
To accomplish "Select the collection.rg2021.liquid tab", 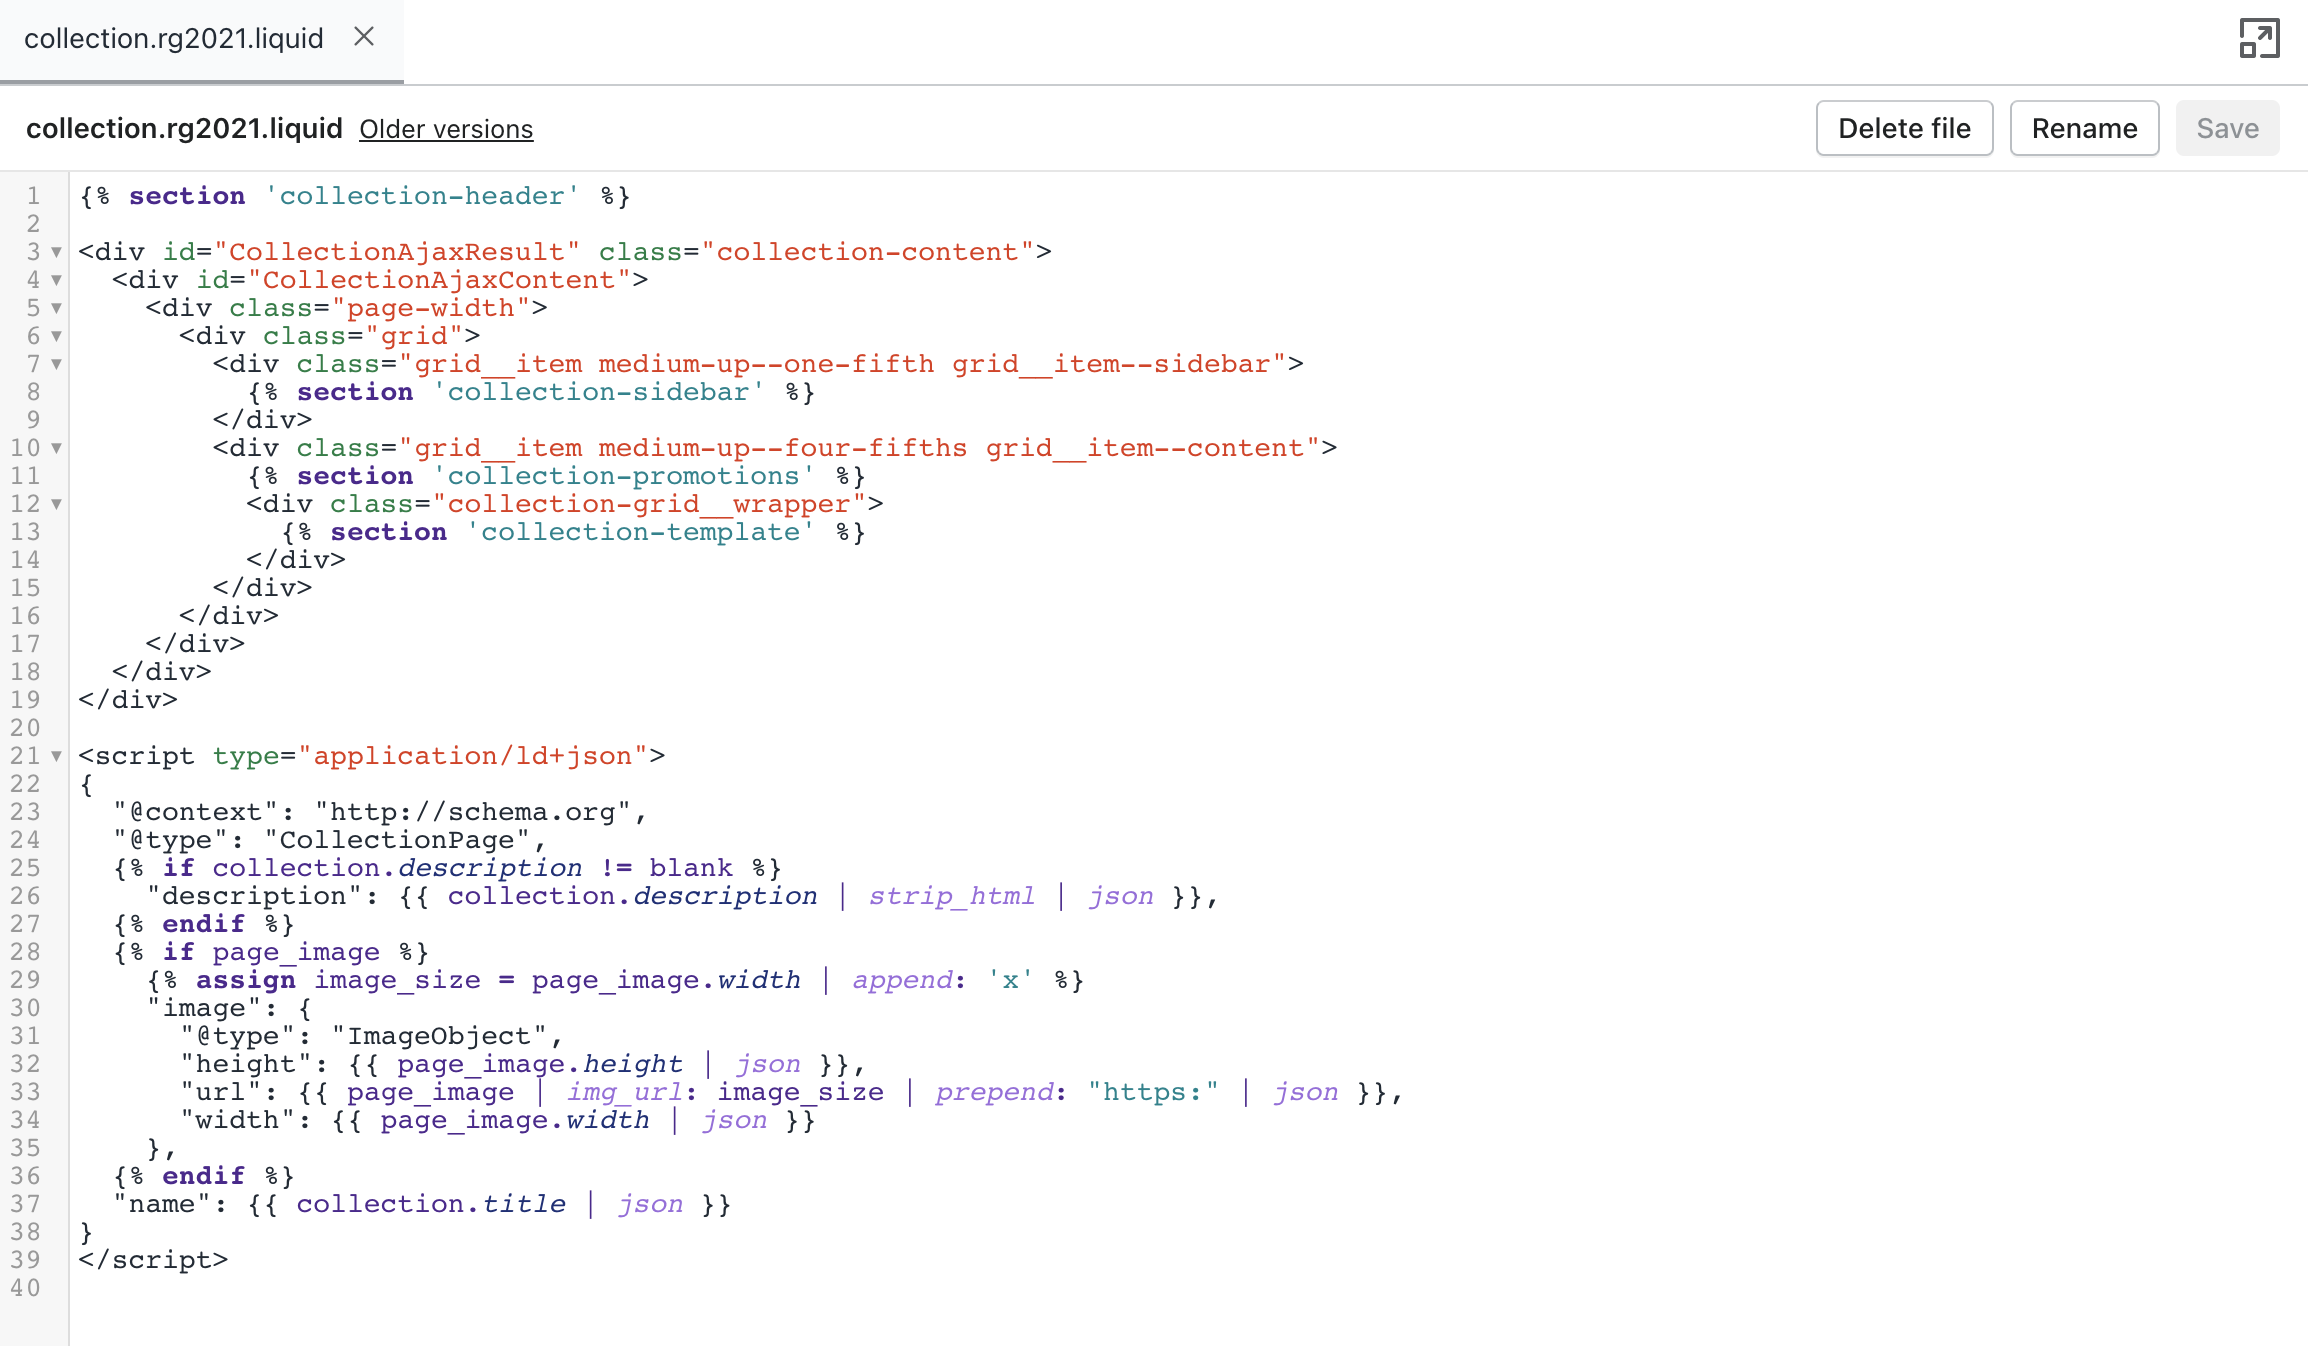I will (174, 39).
